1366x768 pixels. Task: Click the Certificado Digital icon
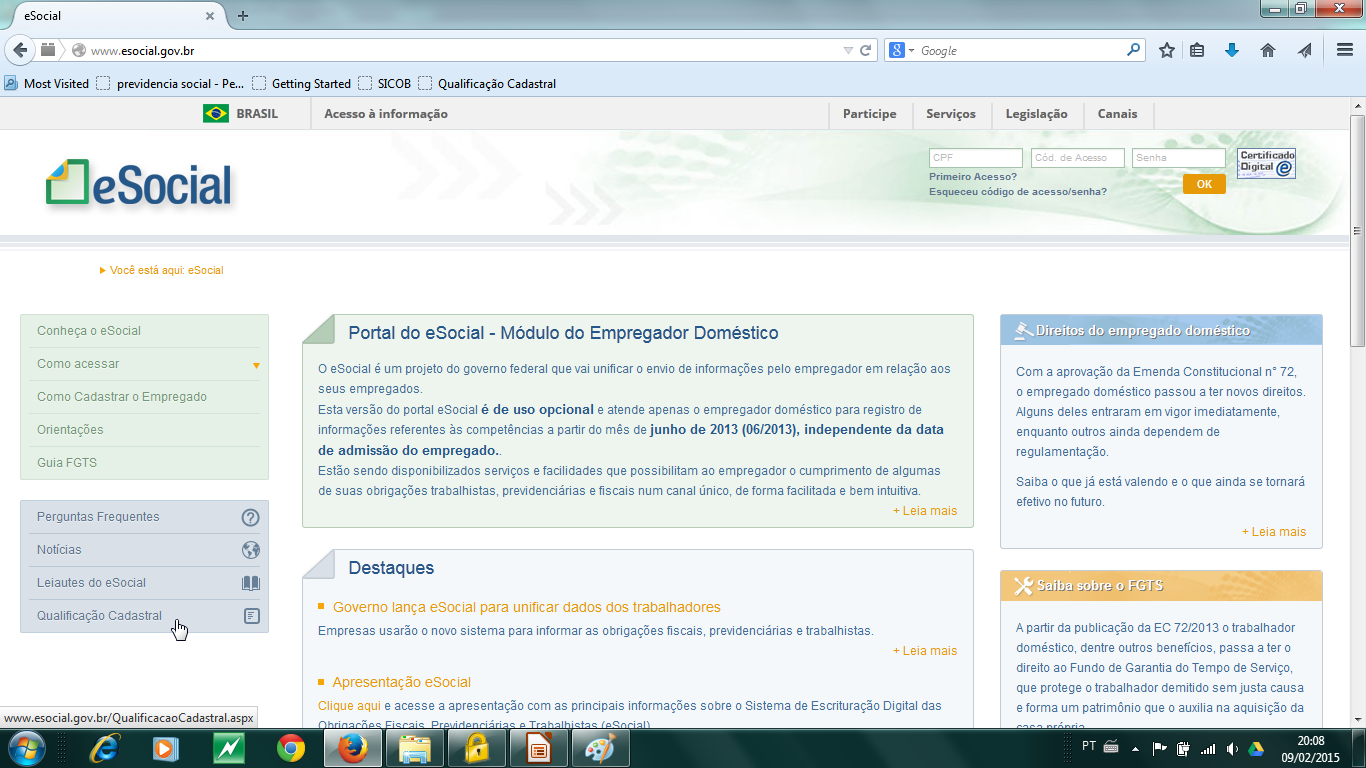pyautogui.click(x=1266, y=163)
